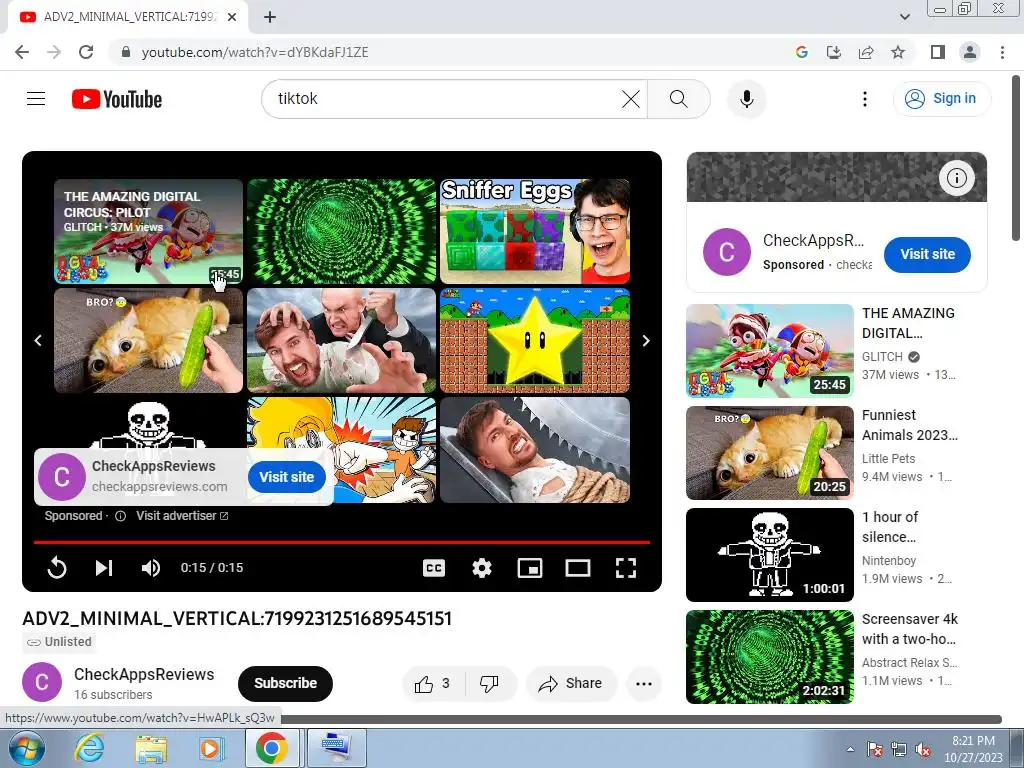Viewport: 1024px width, 768px height.
Task: Mute the player volume
Action: [150, 568]
